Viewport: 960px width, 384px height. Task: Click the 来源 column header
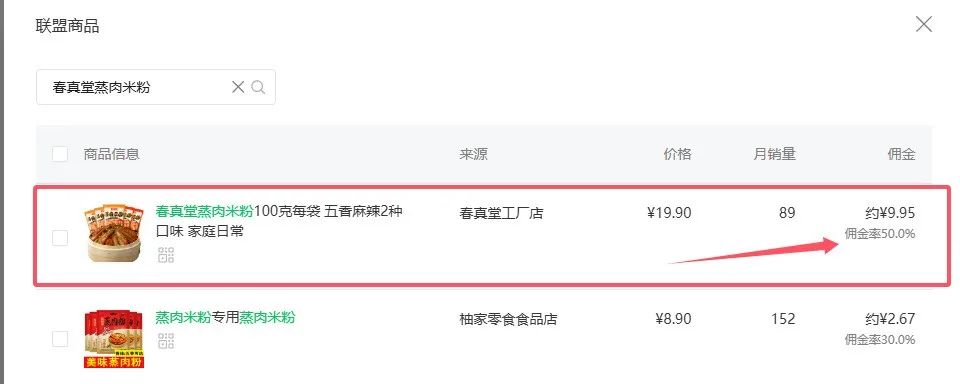[473, 154]
